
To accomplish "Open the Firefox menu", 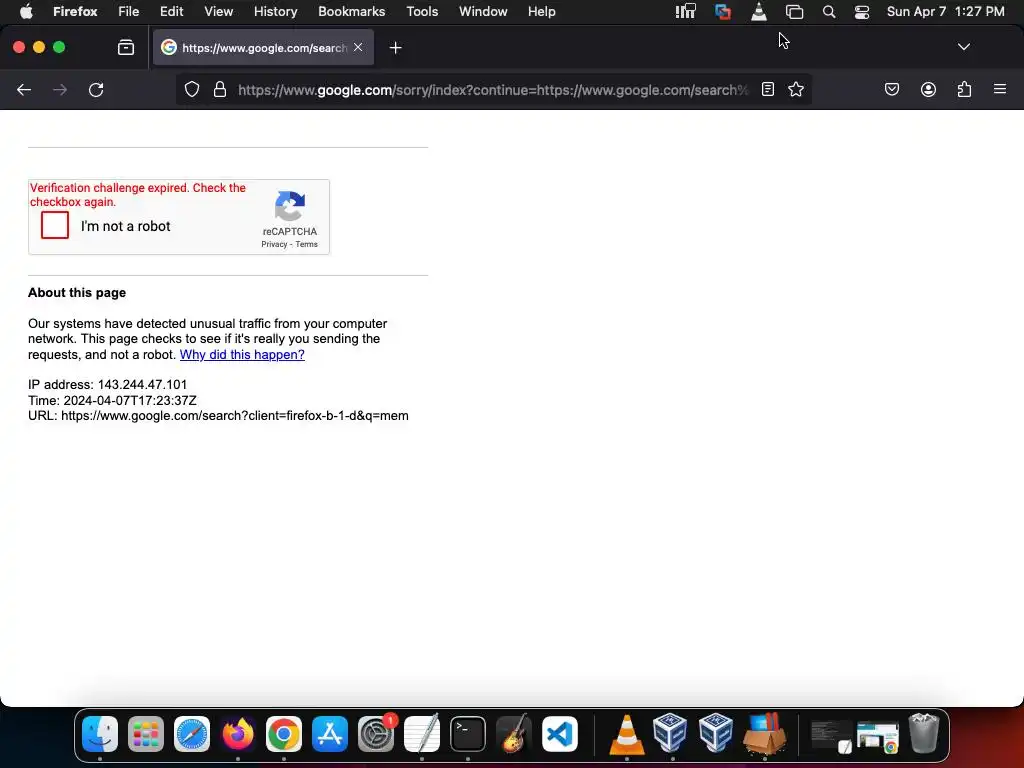I will [x=75, y=12].
